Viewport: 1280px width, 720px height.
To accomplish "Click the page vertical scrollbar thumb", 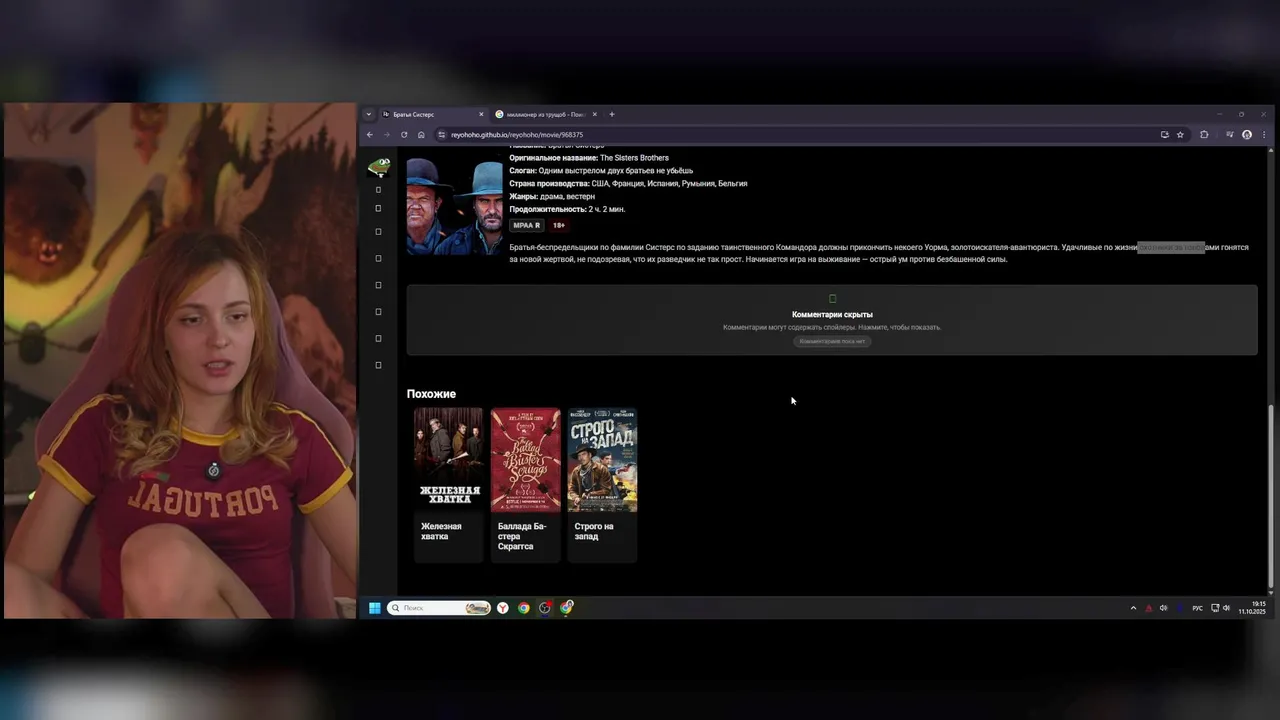I will pos(1271,495).
